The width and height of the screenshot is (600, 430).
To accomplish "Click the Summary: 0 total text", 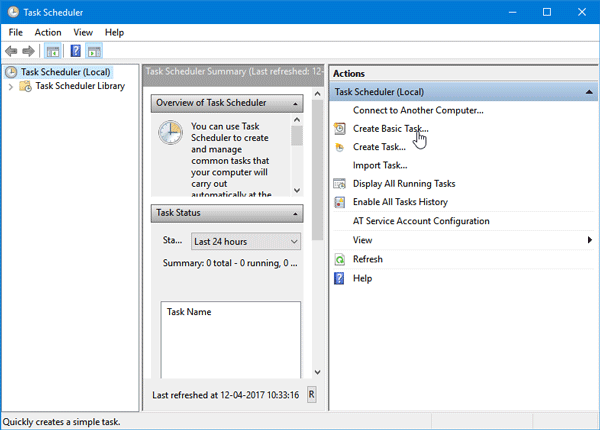I will (230, 263).
